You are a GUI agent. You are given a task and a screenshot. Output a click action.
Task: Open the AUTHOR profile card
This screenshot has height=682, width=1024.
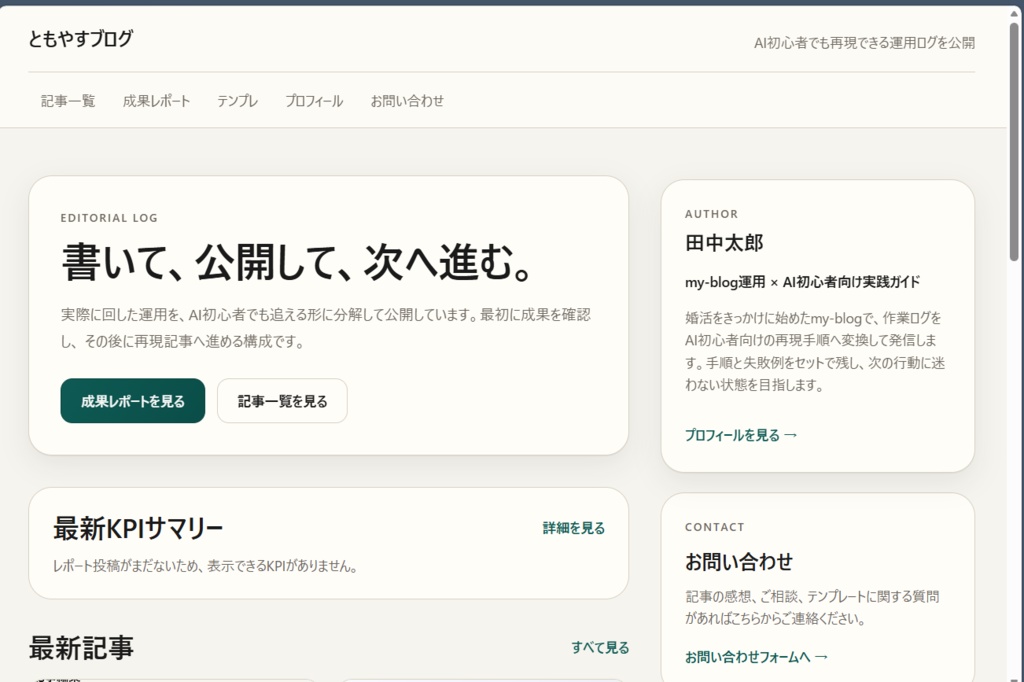(818, 320)
